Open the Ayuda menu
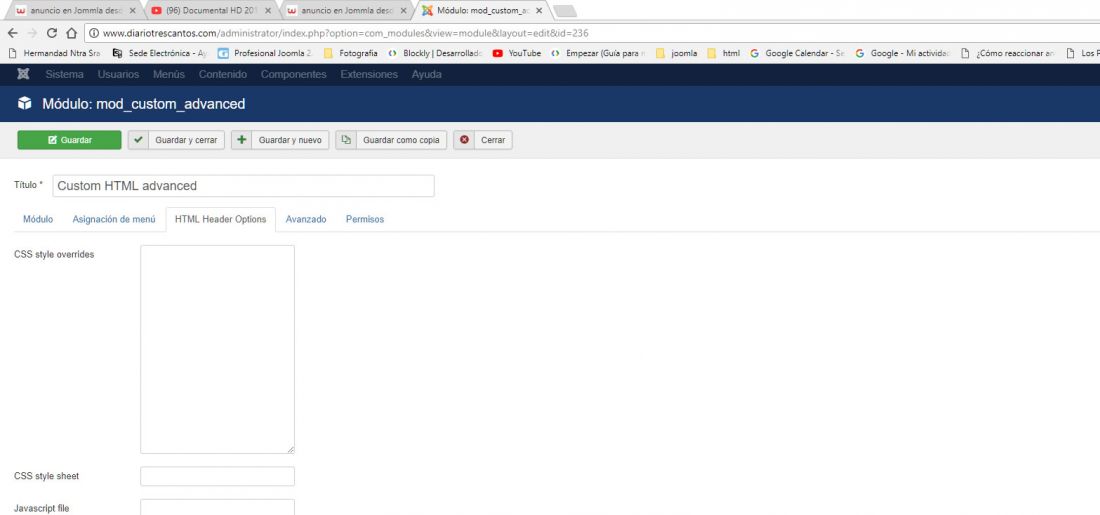 click(427, 74)
